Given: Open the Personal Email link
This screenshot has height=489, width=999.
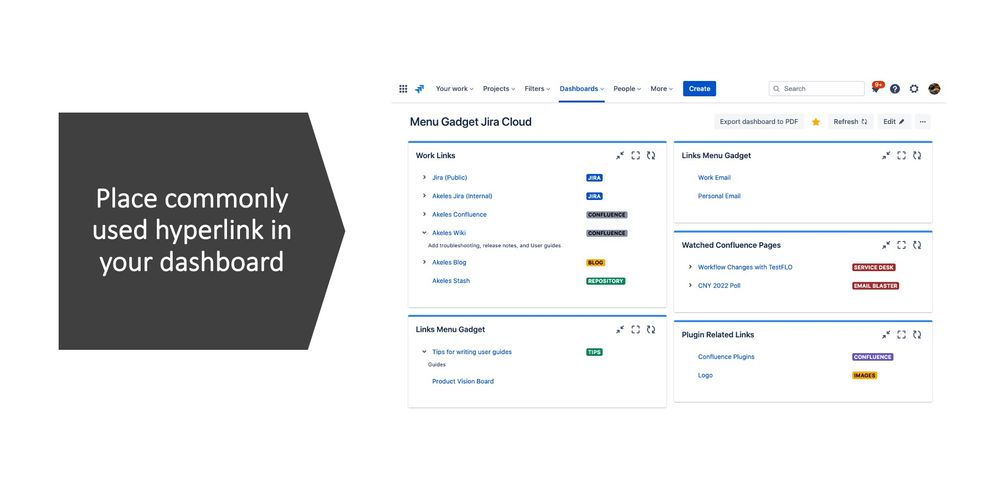Looking at the screenshot, I should pos(719,196).
